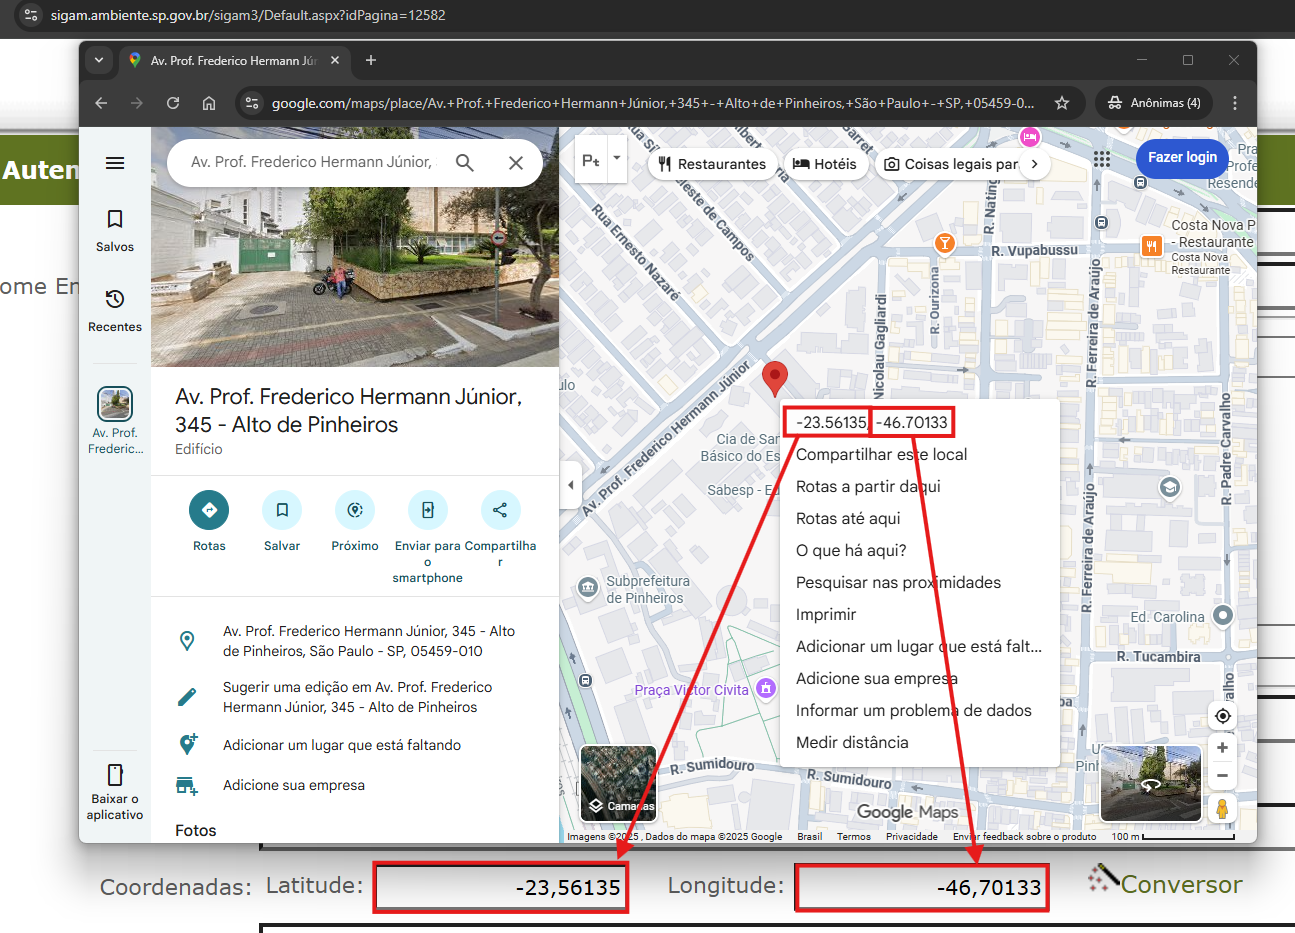Click the Conversor link
Image resolution: width=1295 pixels, height=933 pixels.
(x=1180, y=885)
